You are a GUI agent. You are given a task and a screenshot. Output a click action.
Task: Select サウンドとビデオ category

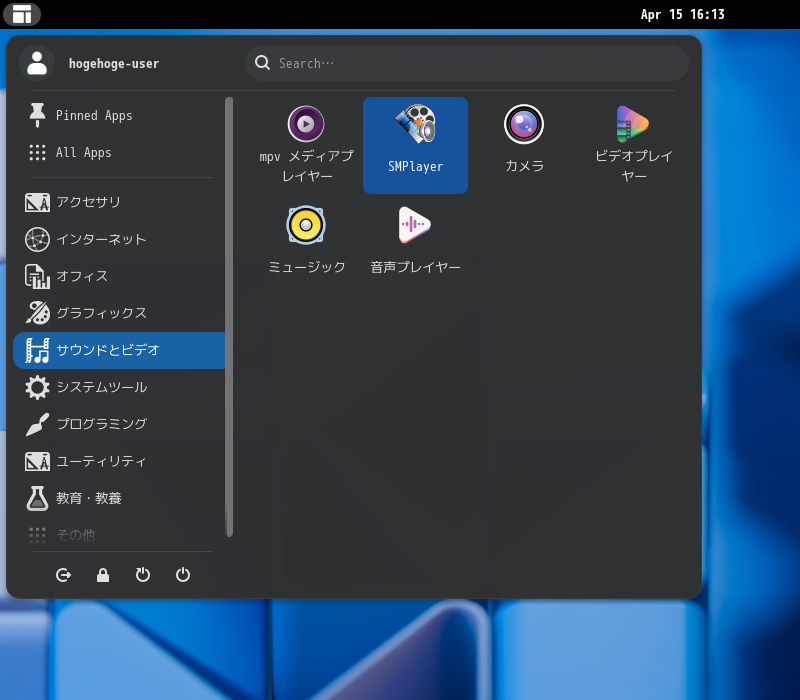point(119,350)
